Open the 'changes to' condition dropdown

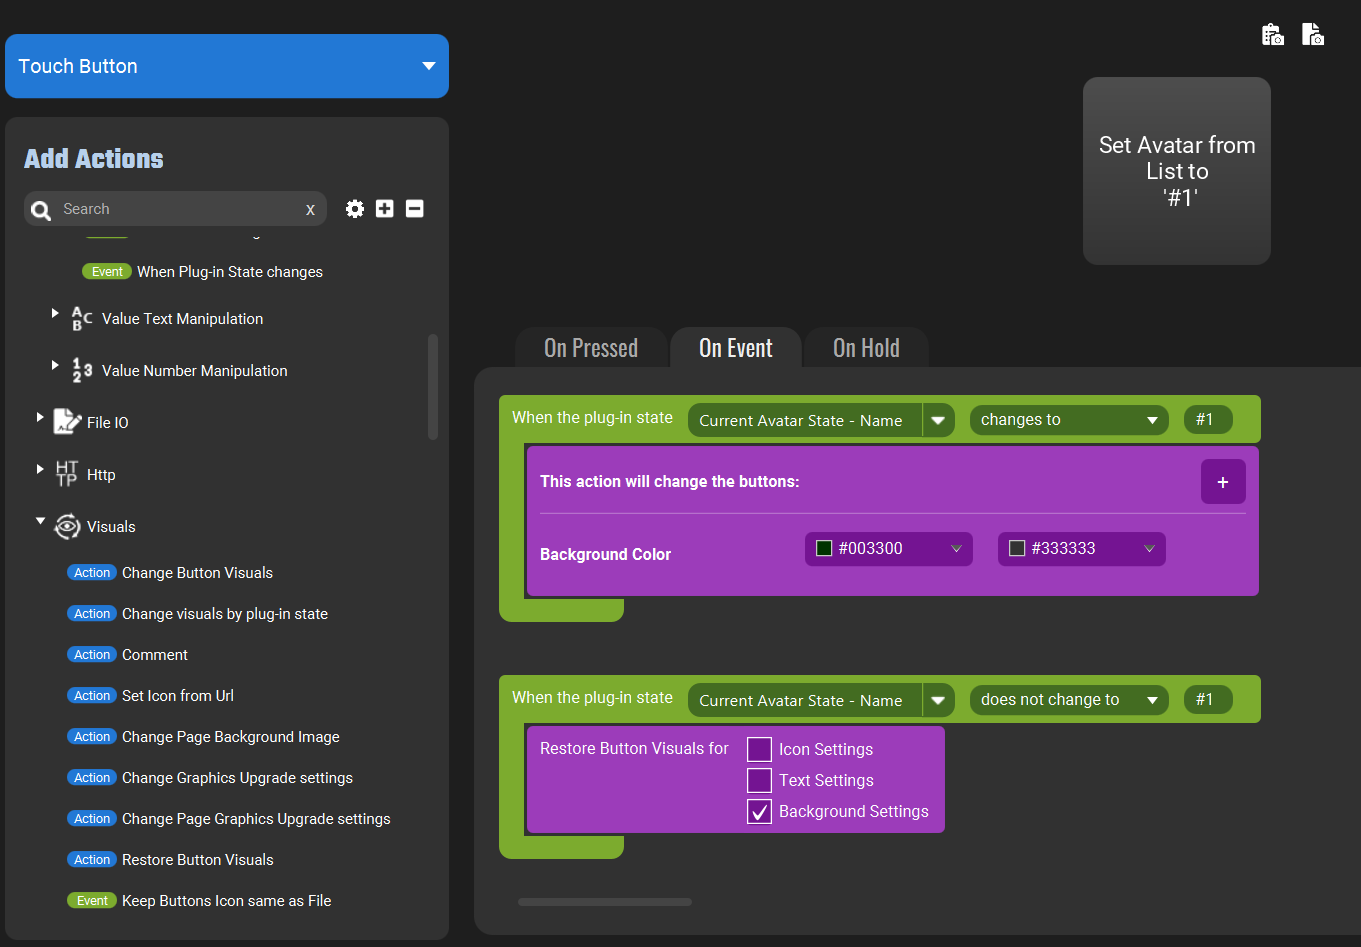pos(1068,420)
